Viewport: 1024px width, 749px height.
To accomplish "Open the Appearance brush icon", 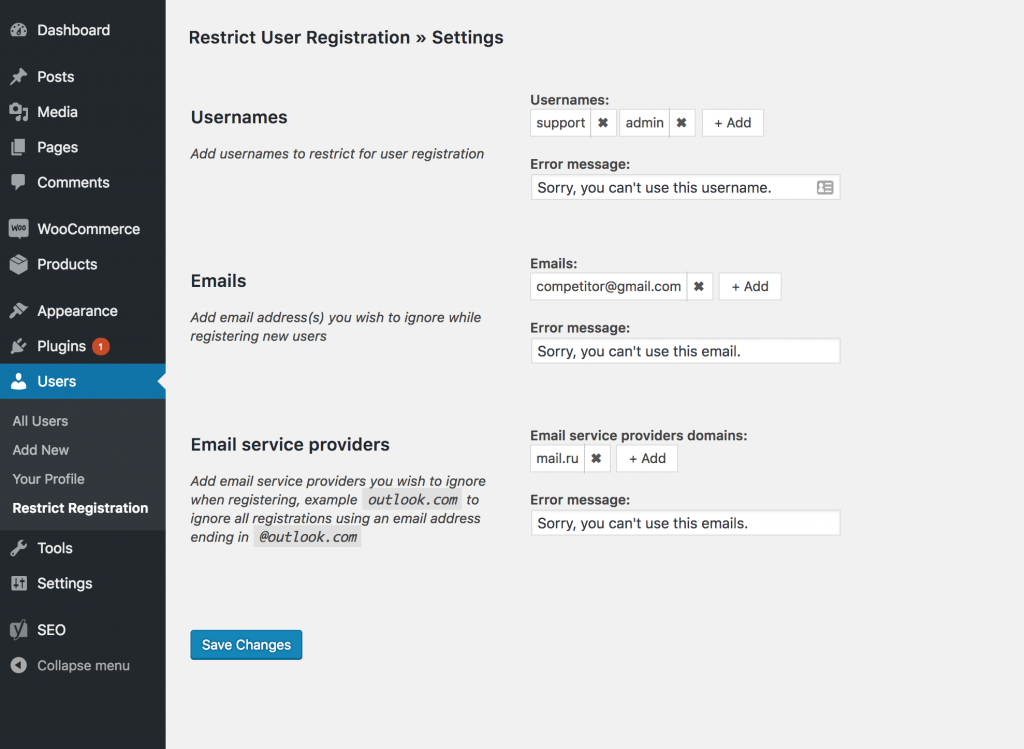I will pyautogui.click(x=19, y=311).
